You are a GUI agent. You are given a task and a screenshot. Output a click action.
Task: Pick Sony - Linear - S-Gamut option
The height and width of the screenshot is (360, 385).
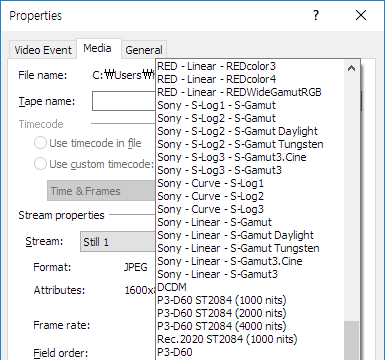coord(250,222)
